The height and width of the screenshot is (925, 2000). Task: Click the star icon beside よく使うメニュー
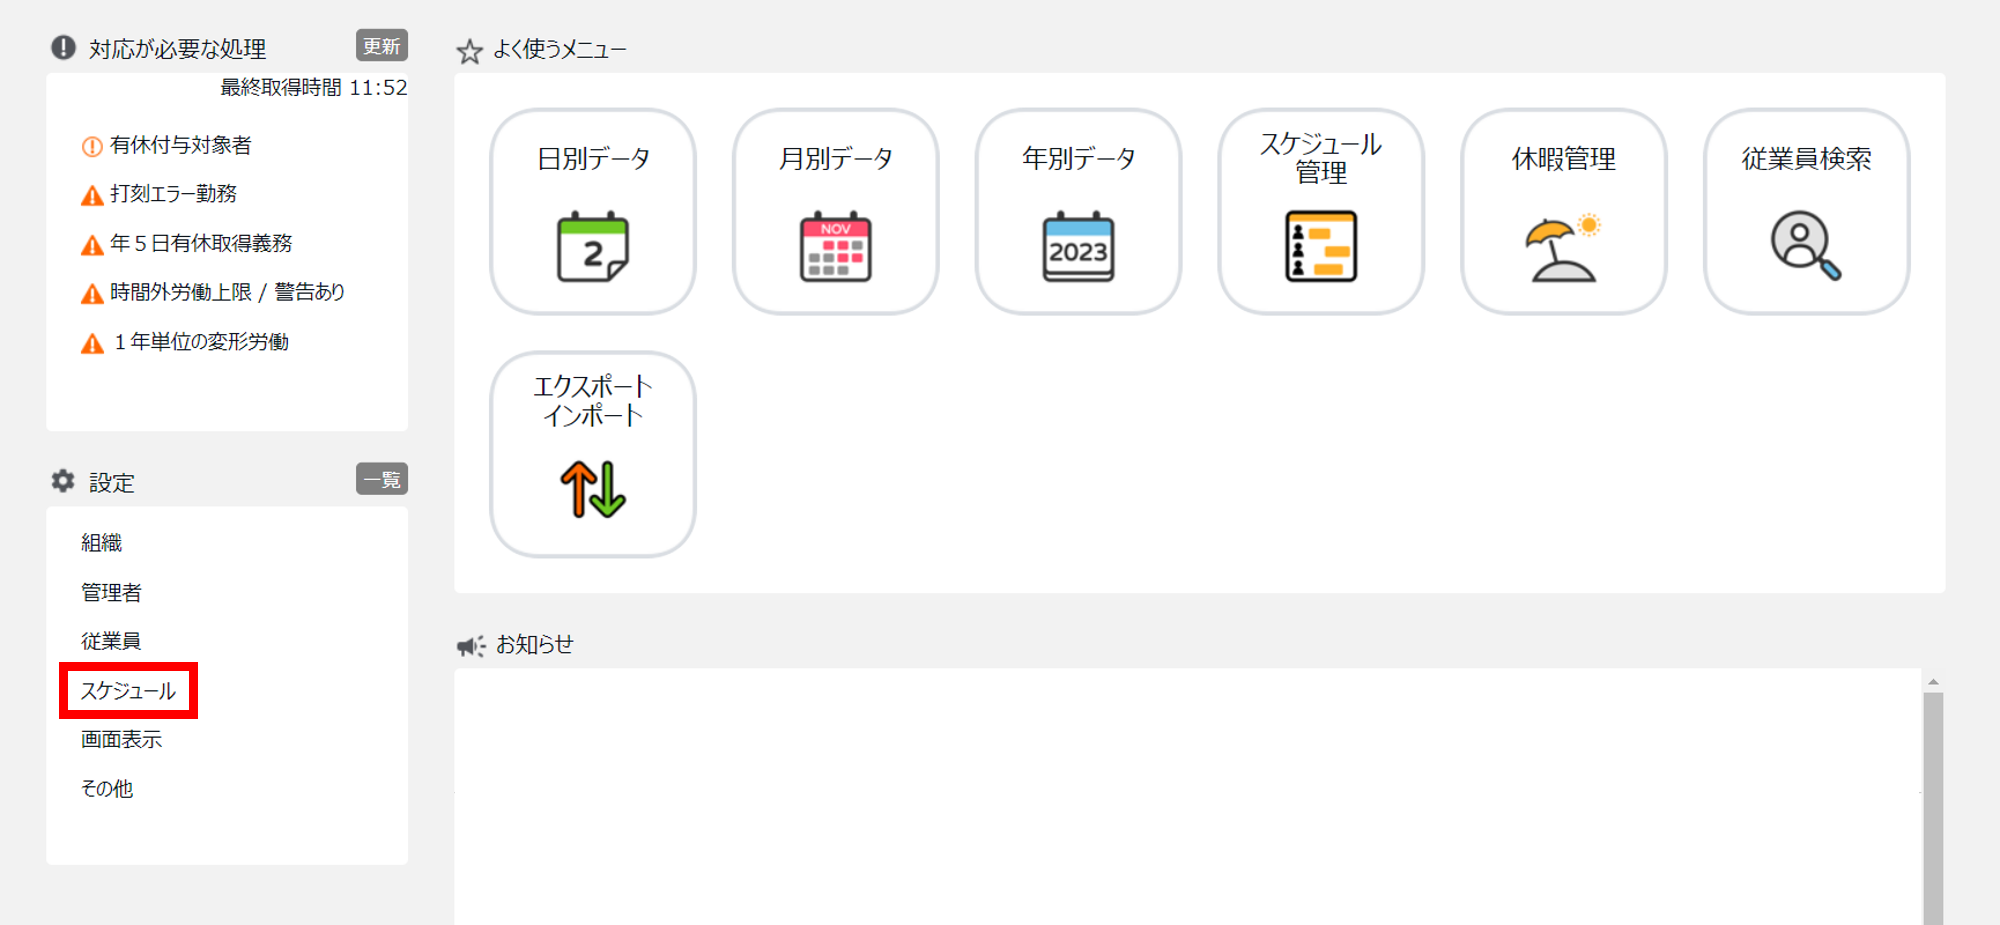point(470,51)
